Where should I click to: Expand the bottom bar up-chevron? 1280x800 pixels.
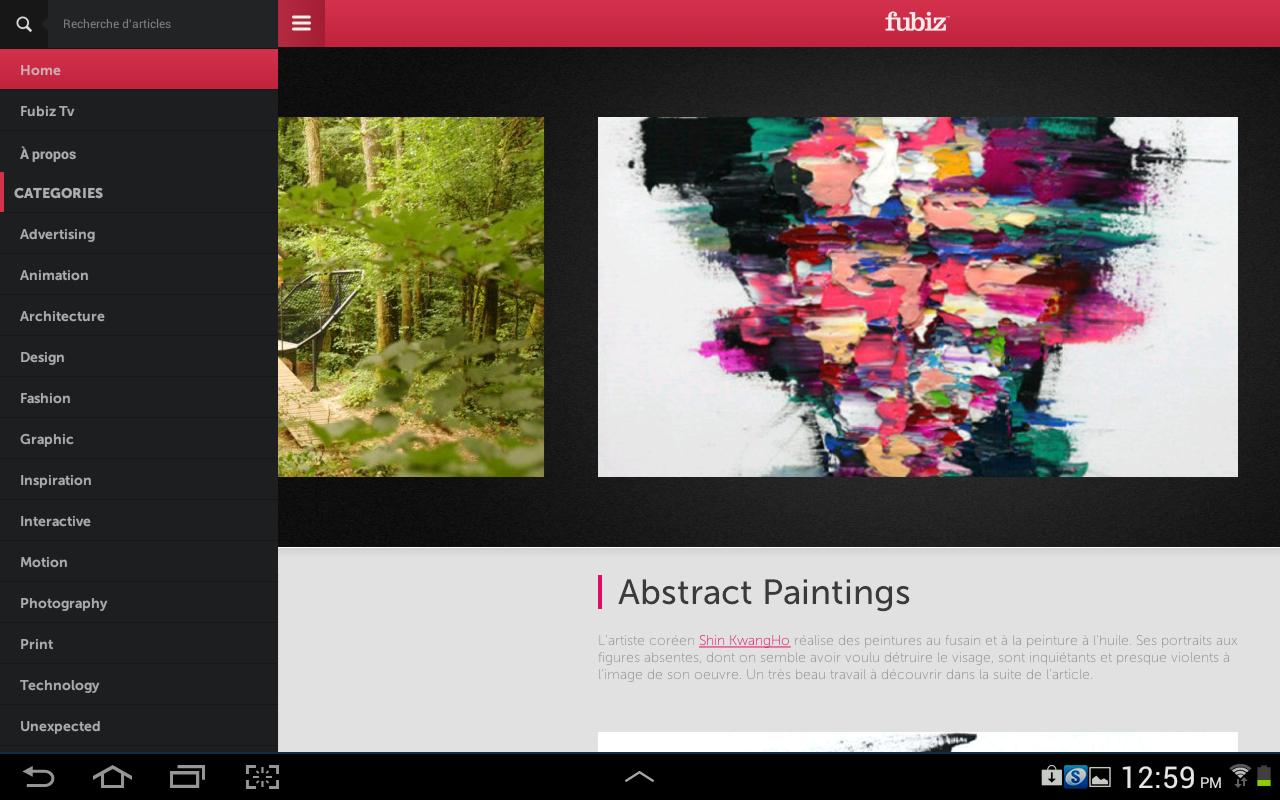(639, 776)
